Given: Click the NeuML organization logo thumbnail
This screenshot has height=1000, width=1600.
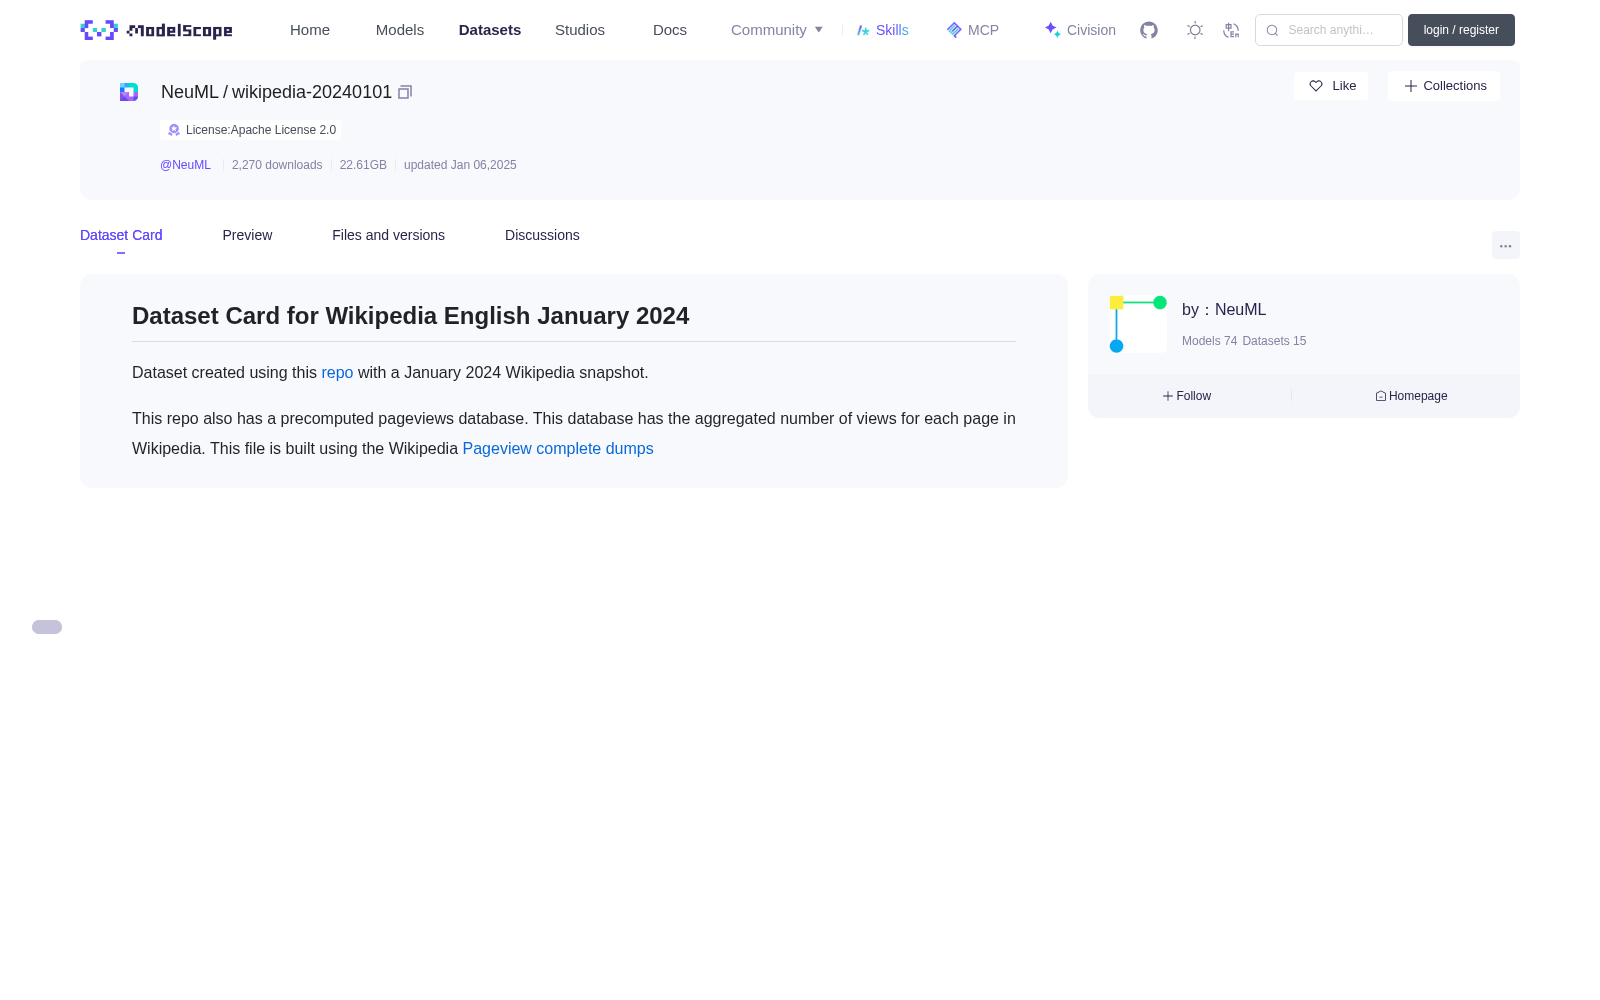Looking at the screenshot, I should click(1138, 324).
